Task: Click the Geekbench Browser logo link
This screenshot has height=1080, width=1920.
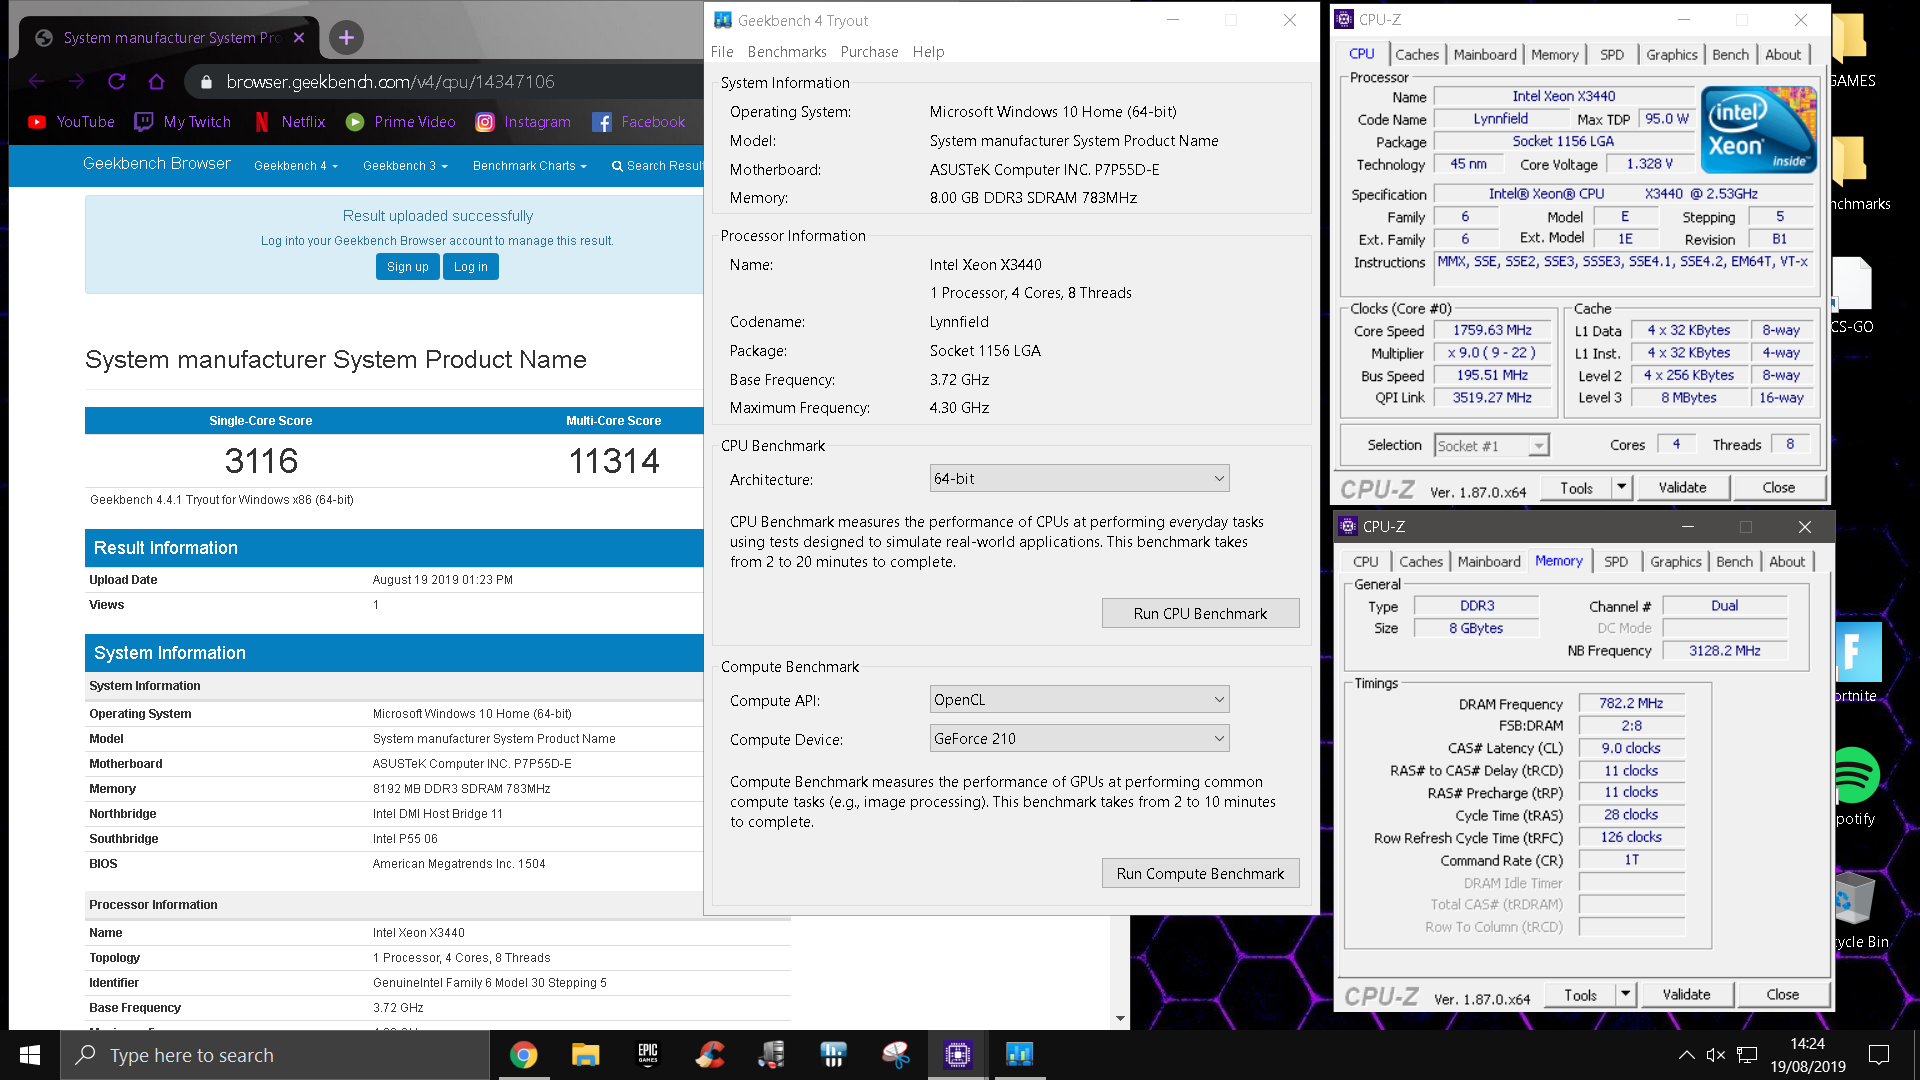Action: (x=156, y=164)
